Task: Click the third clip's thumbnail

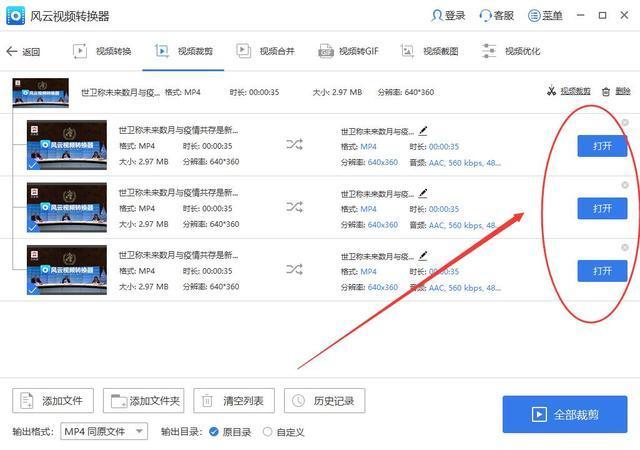Action: pyautogui.click(x=67, y=270)
